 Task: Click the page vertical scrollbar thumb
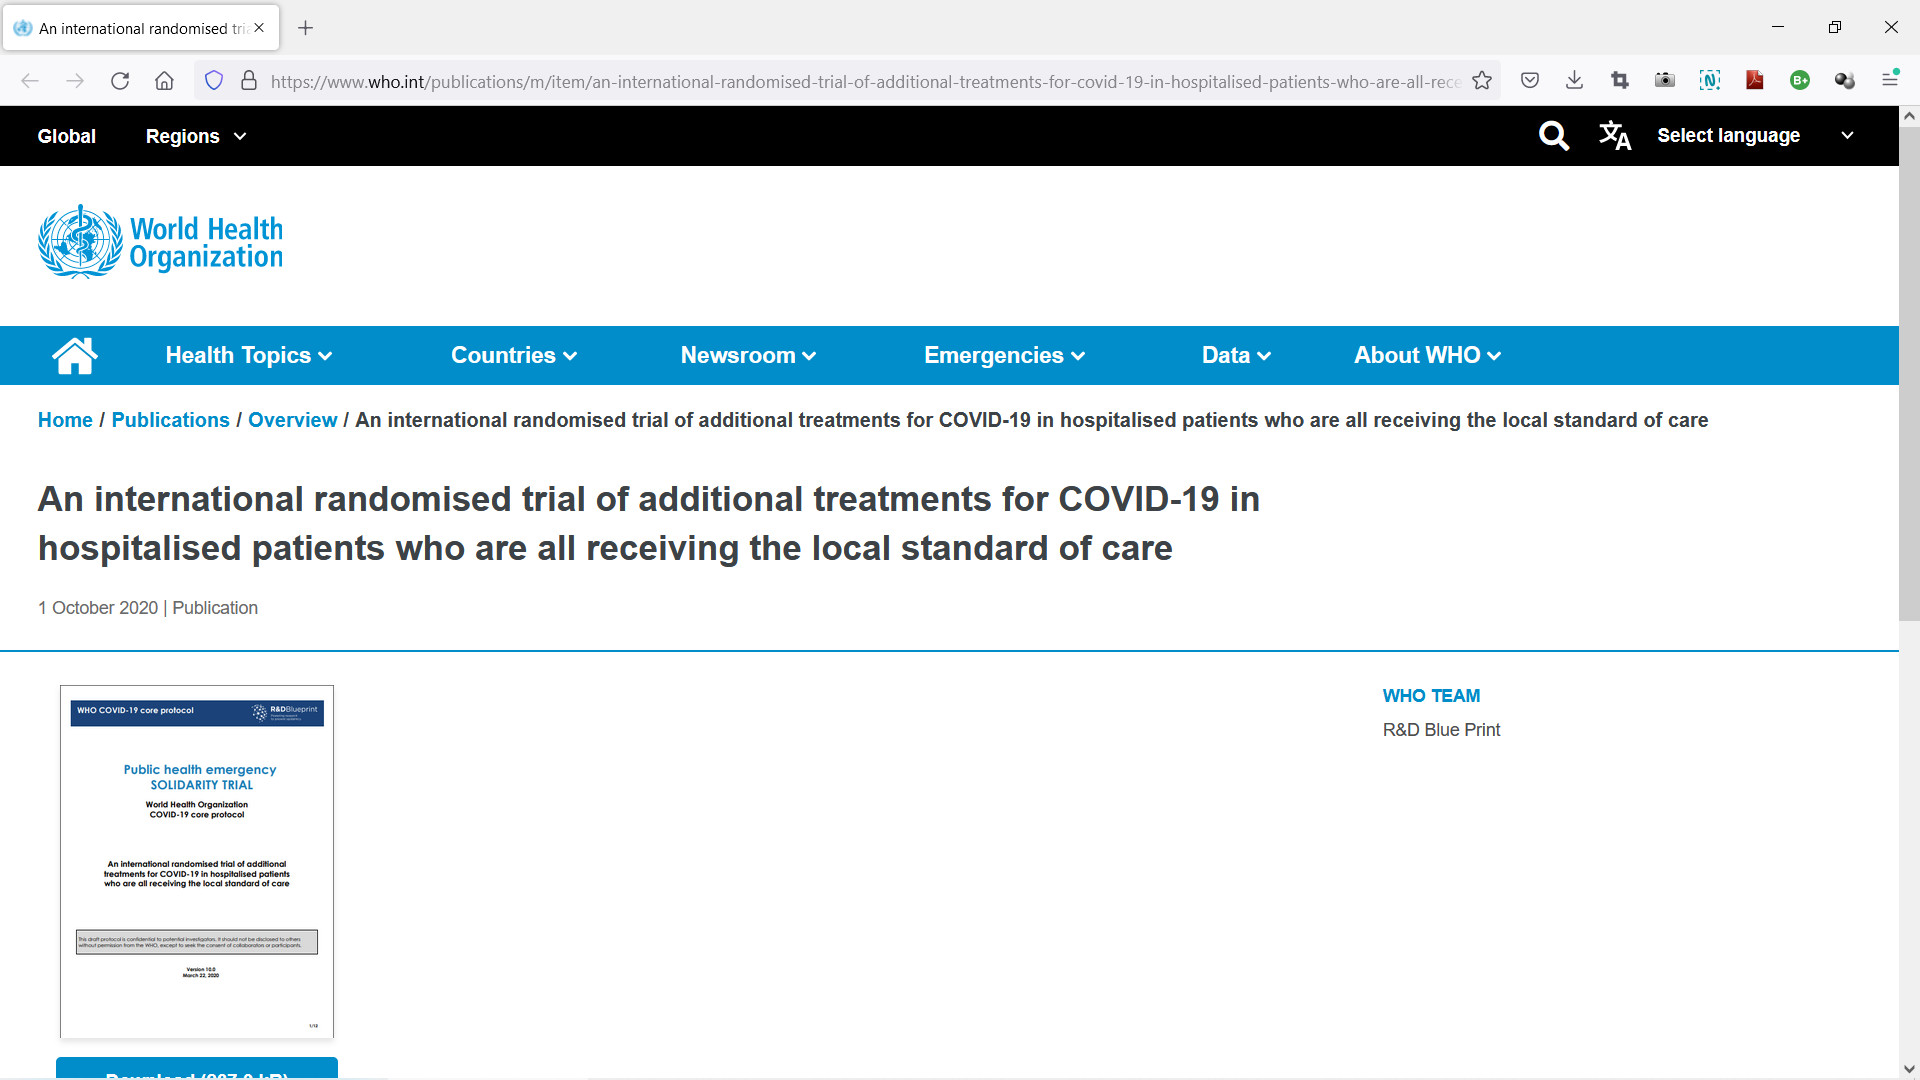pyautogui.click(x=1909, y=374)
